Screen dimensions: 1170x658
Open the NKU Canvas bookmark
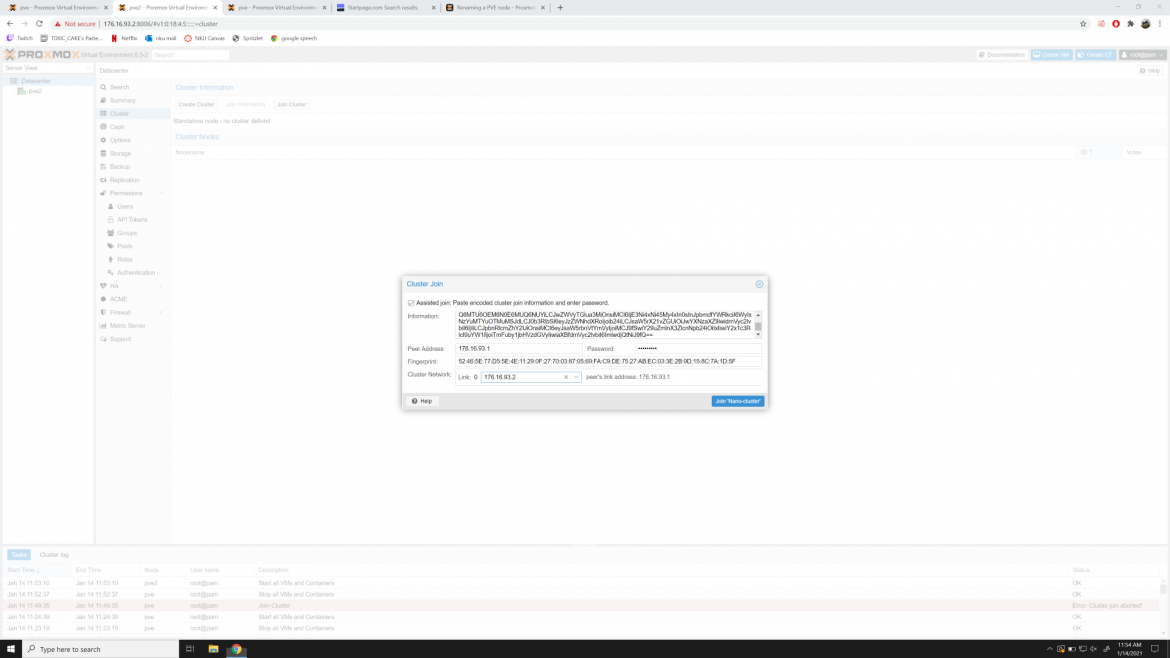[x=204, y=38]
